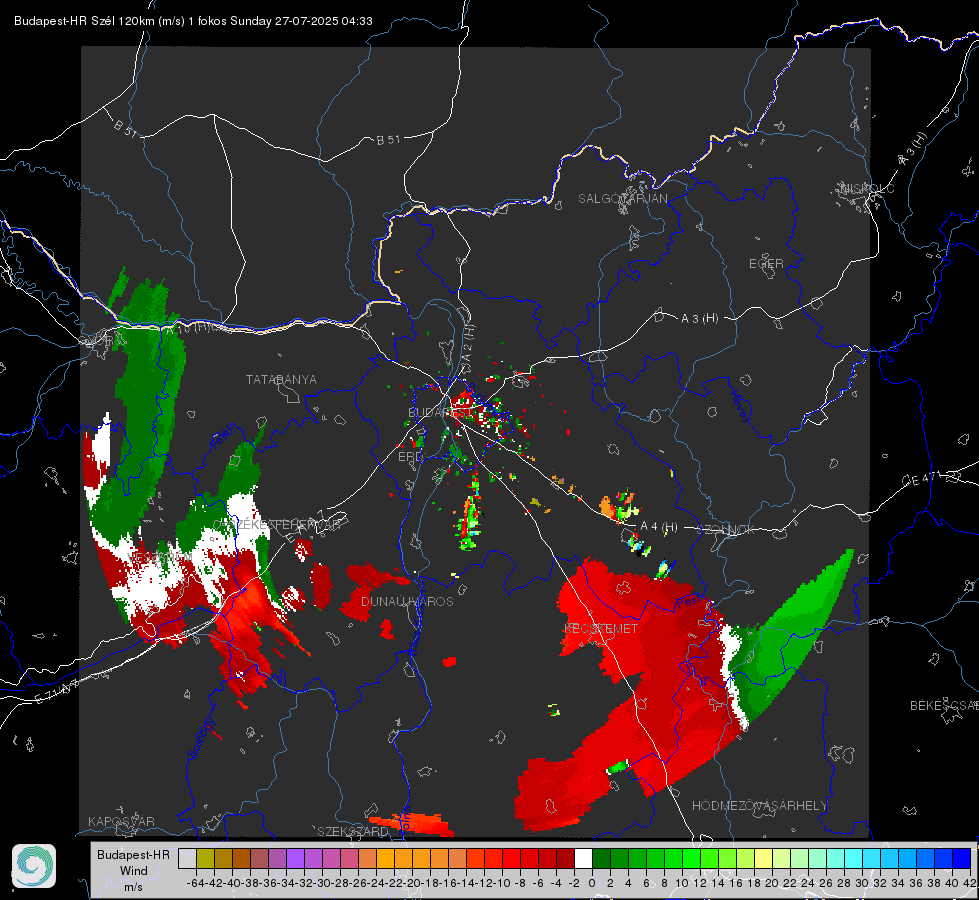The height and width of the screenshot is (900, 979).
Task: Click the 'A 2 (H)' road label north of Budapest
Action: pos(468,345)
